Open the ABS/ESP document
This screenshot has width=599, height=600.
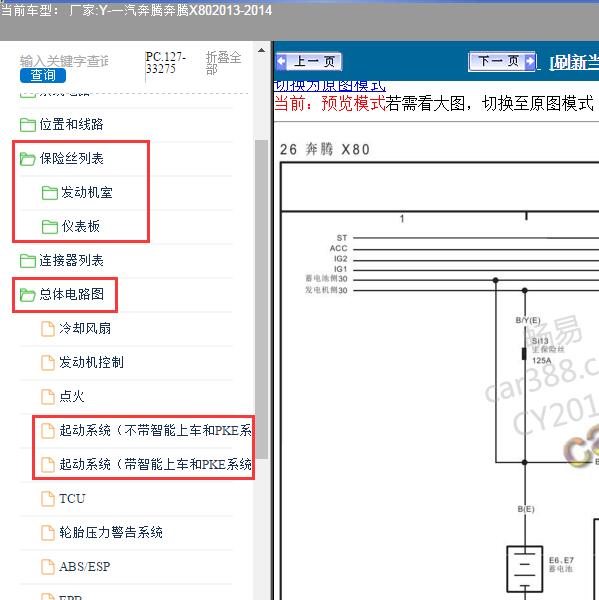pyautogui.click(x=85, y=566)
